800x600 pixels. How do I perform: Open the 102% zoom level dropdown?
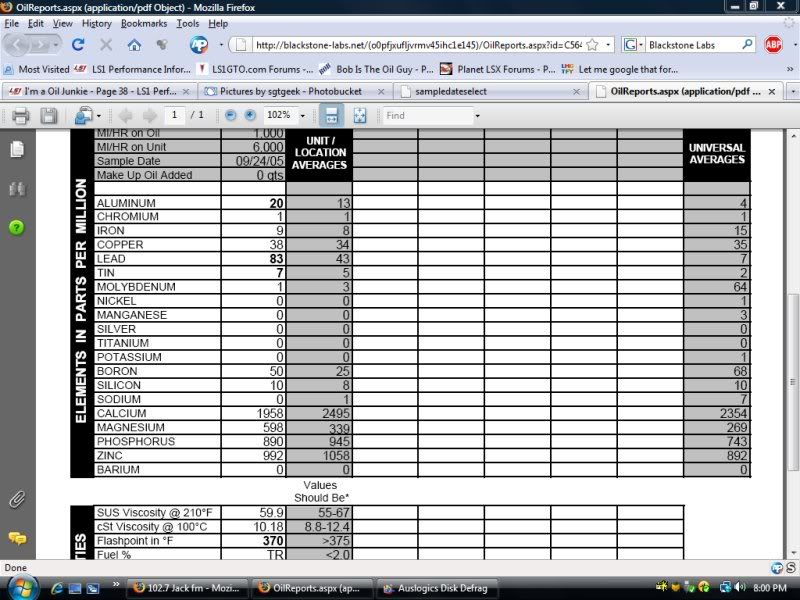coord(303,116)
